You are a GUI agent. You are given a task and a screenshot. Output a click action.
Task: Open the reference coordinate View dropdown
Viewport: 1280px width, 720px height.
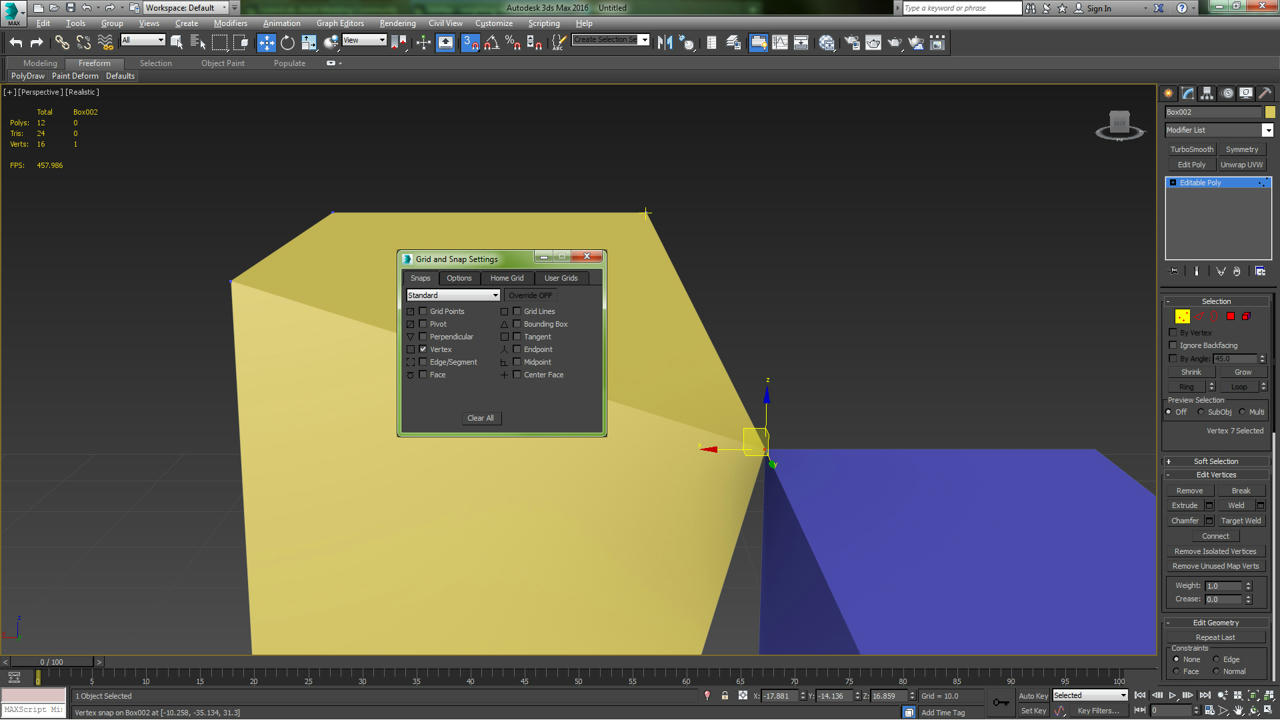pos(364,40)
